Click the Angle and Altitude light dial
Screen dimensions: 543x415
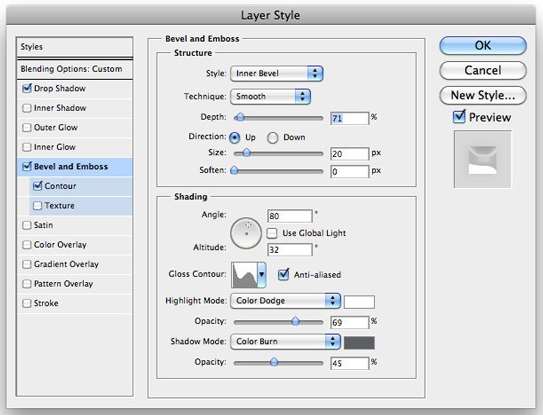click(x=246, y=233)
